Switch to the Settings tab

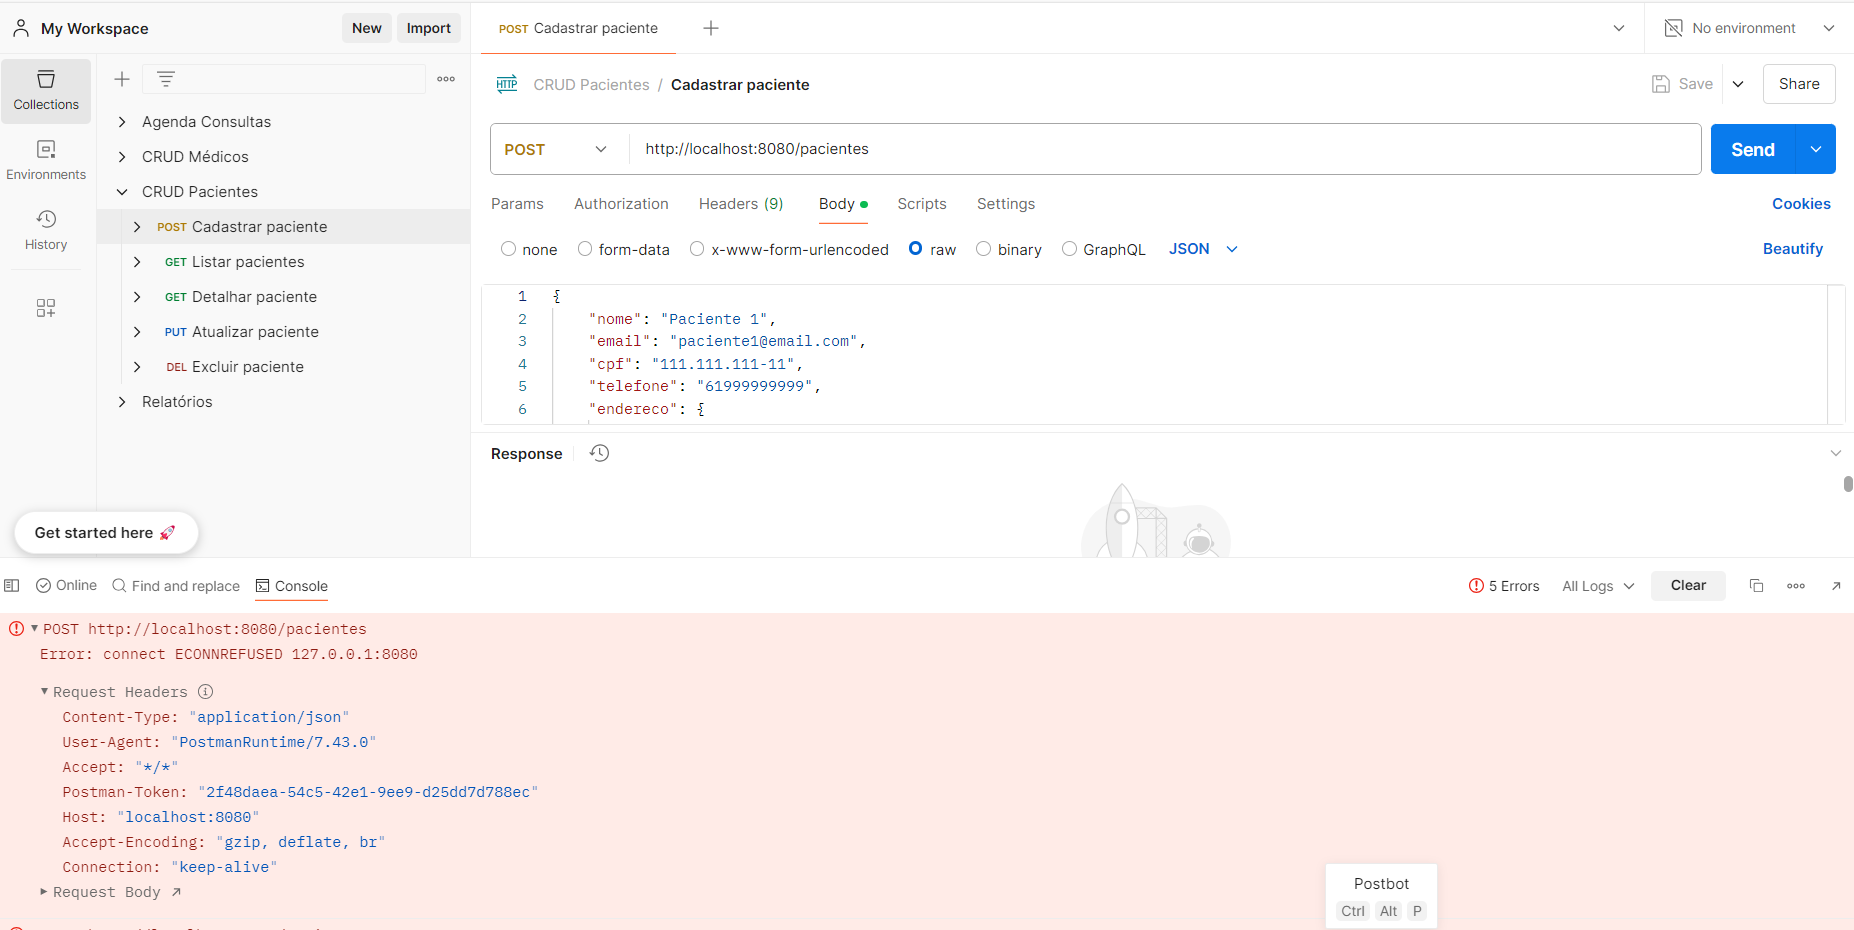(1006, 204)
